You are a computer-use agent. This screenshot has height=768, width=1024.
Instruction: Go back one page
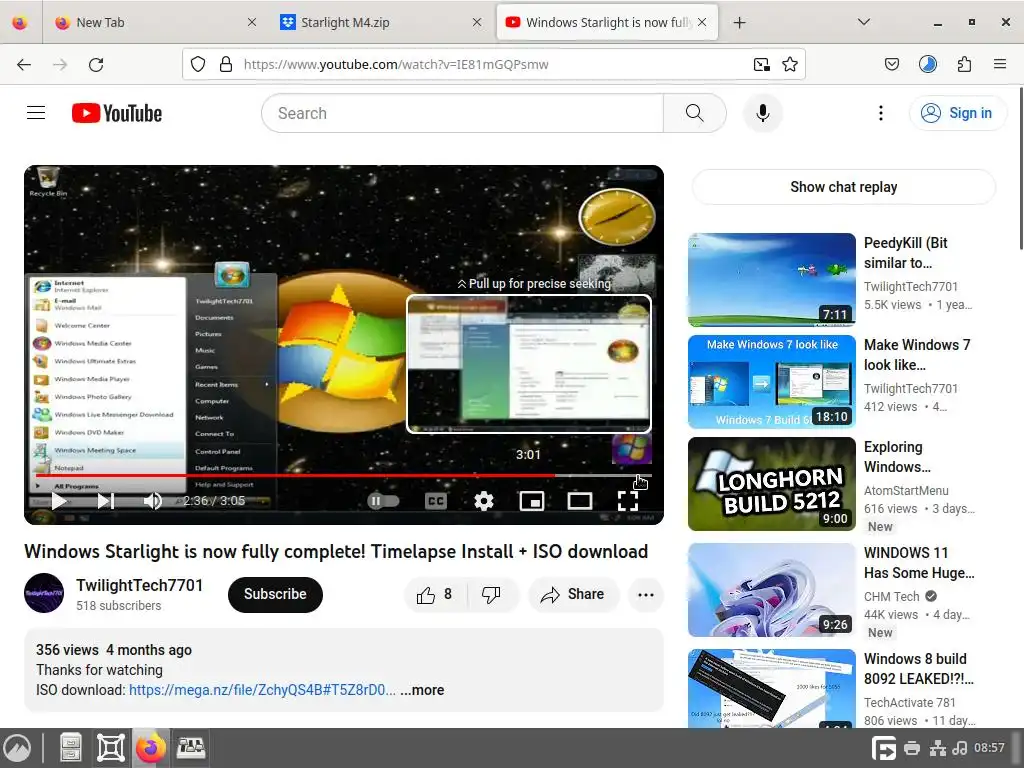(24, 64)
